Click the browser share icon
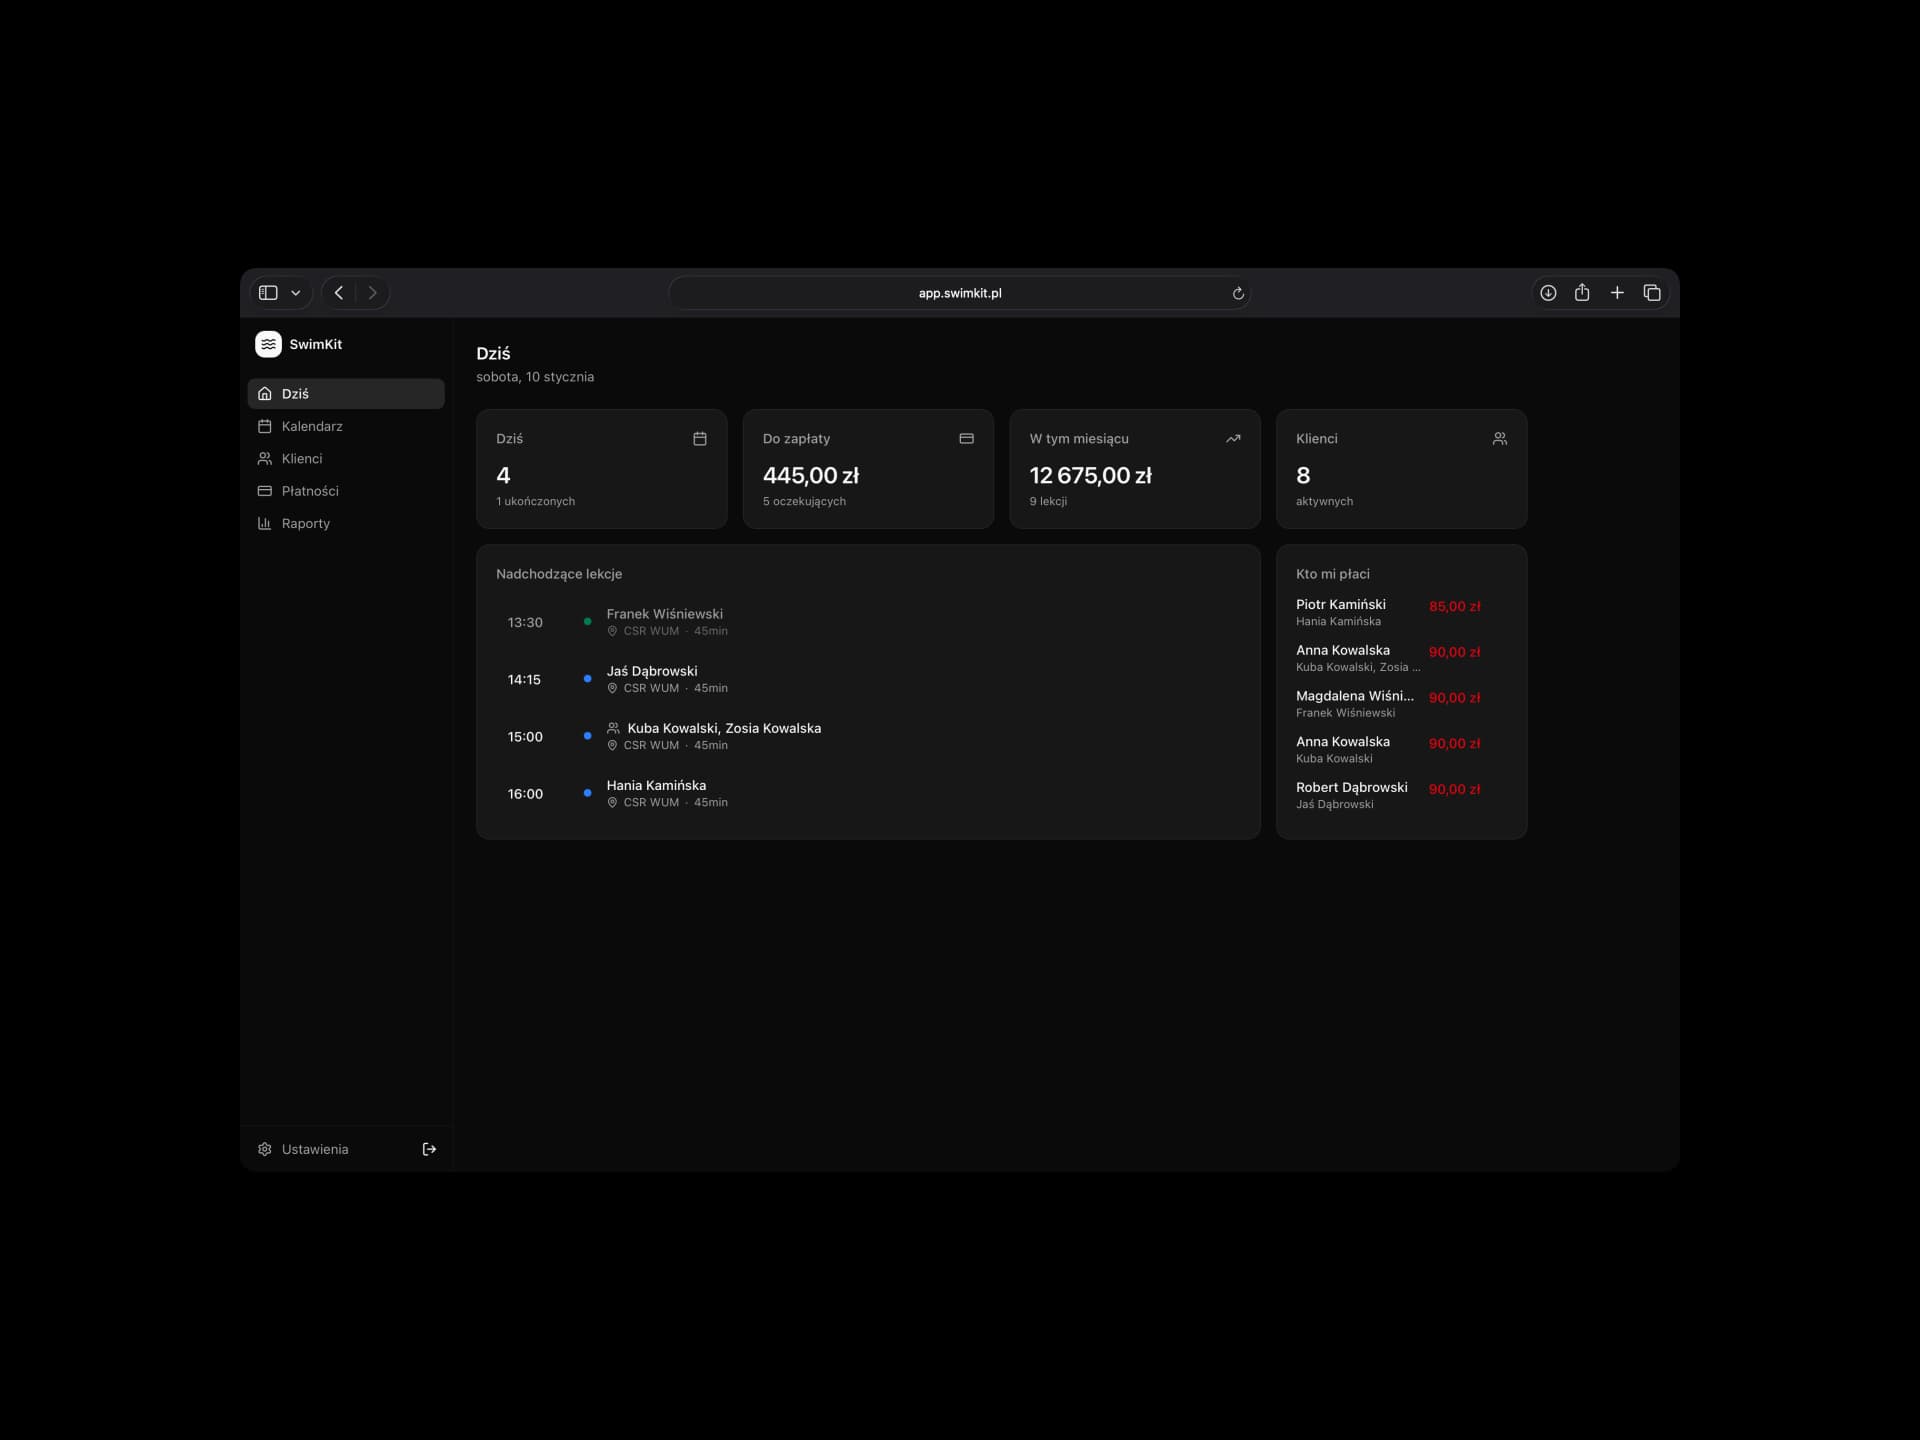1920x1440 pixels. click(1582, 293)
